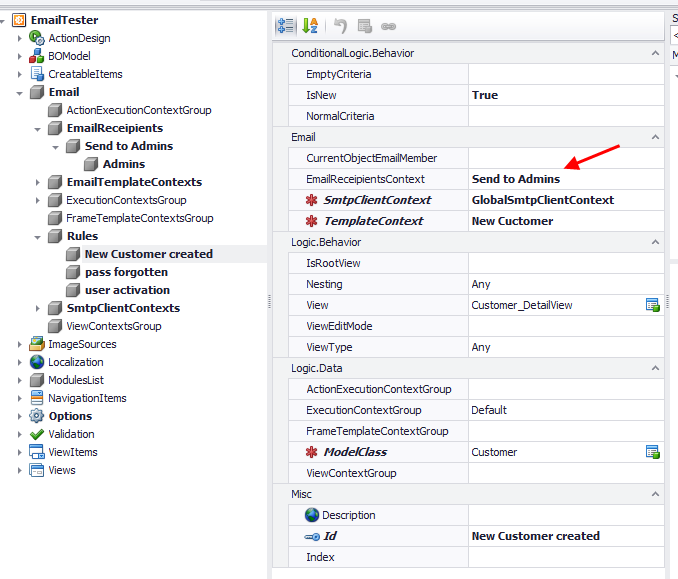Viewport: 678px width, 579px height.
Task: Click the ModulesList cube icon
Action: [x=37, y=380]
